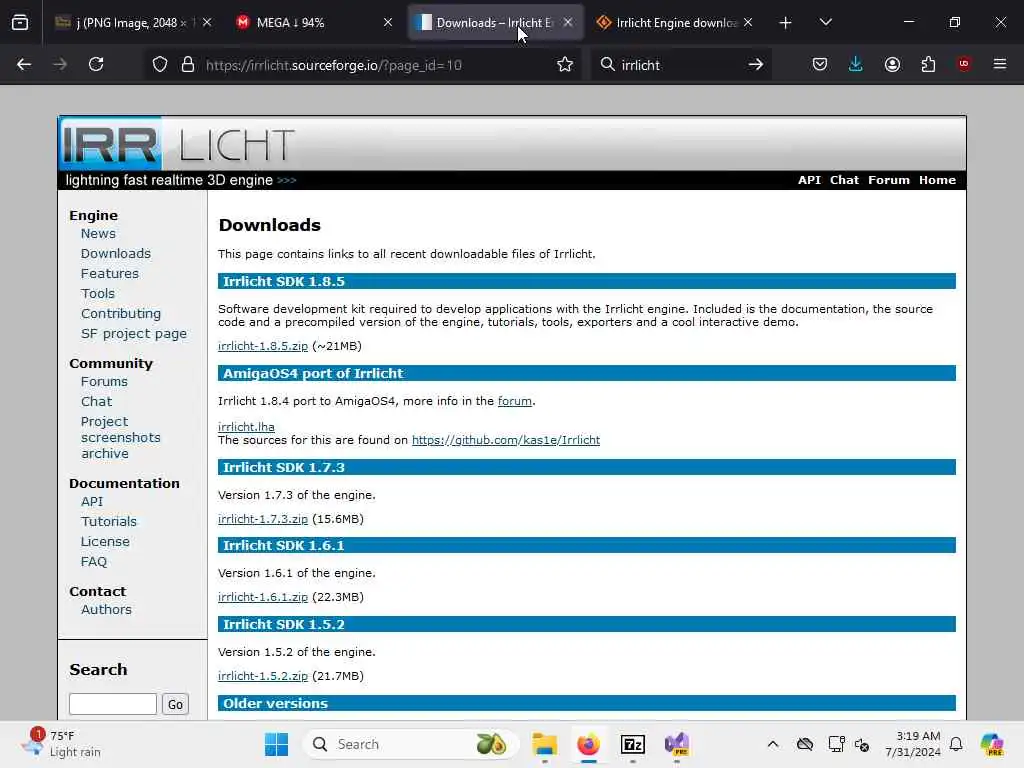The width and height of the screenshot is (1024, 768).
Task: Close the MEGA 94% tab
Action: pos(388,22)
